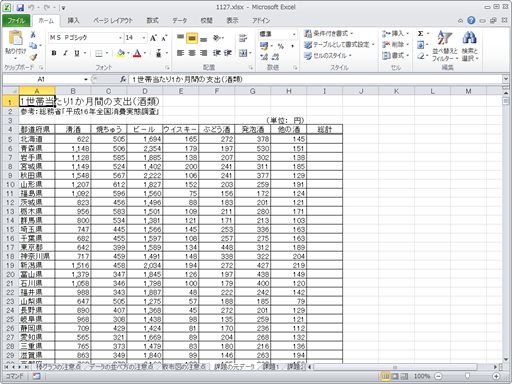Click the Save icon in quick access toolbar

[x=20, y=7]
